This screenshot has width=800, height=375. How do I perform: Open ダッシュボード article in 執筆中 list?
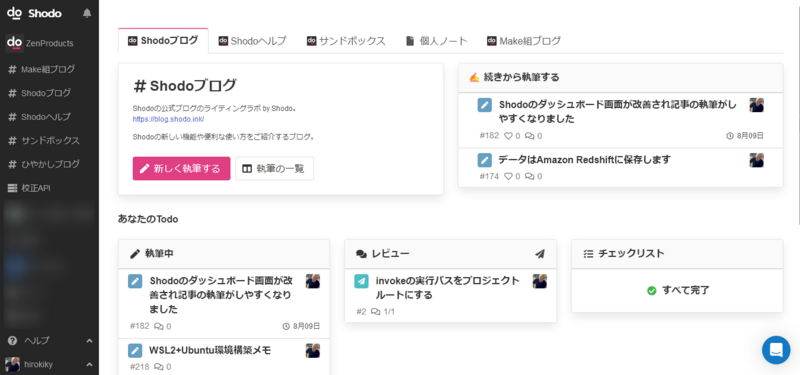[222, 294]
